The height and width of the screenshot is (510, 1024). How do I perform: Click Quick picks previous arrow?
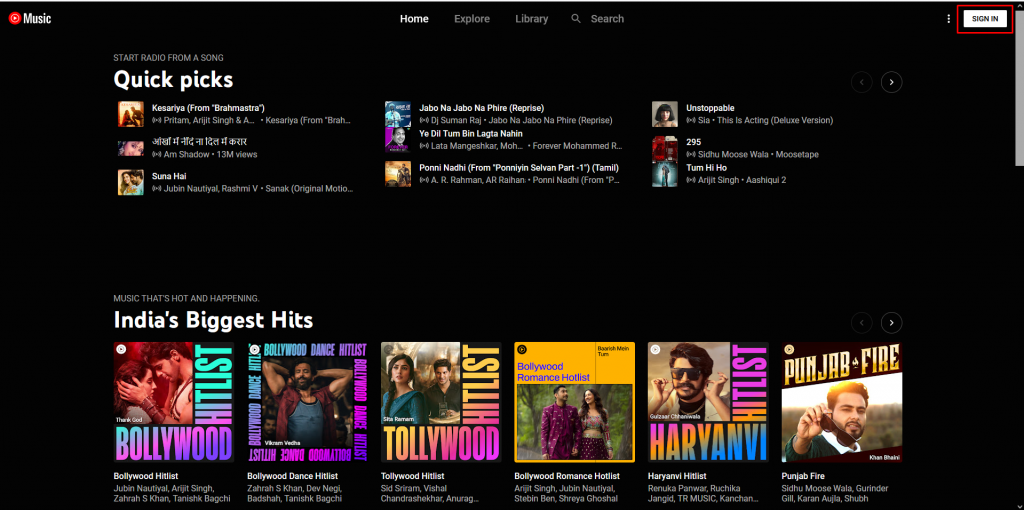pos(860,82)
